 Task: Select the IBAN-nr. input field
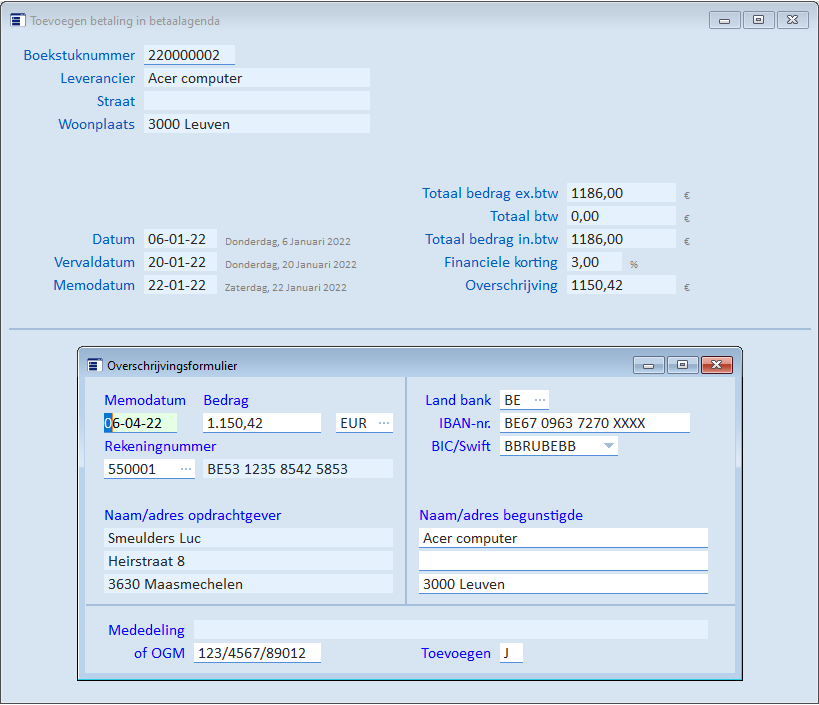tap(594, 423)
